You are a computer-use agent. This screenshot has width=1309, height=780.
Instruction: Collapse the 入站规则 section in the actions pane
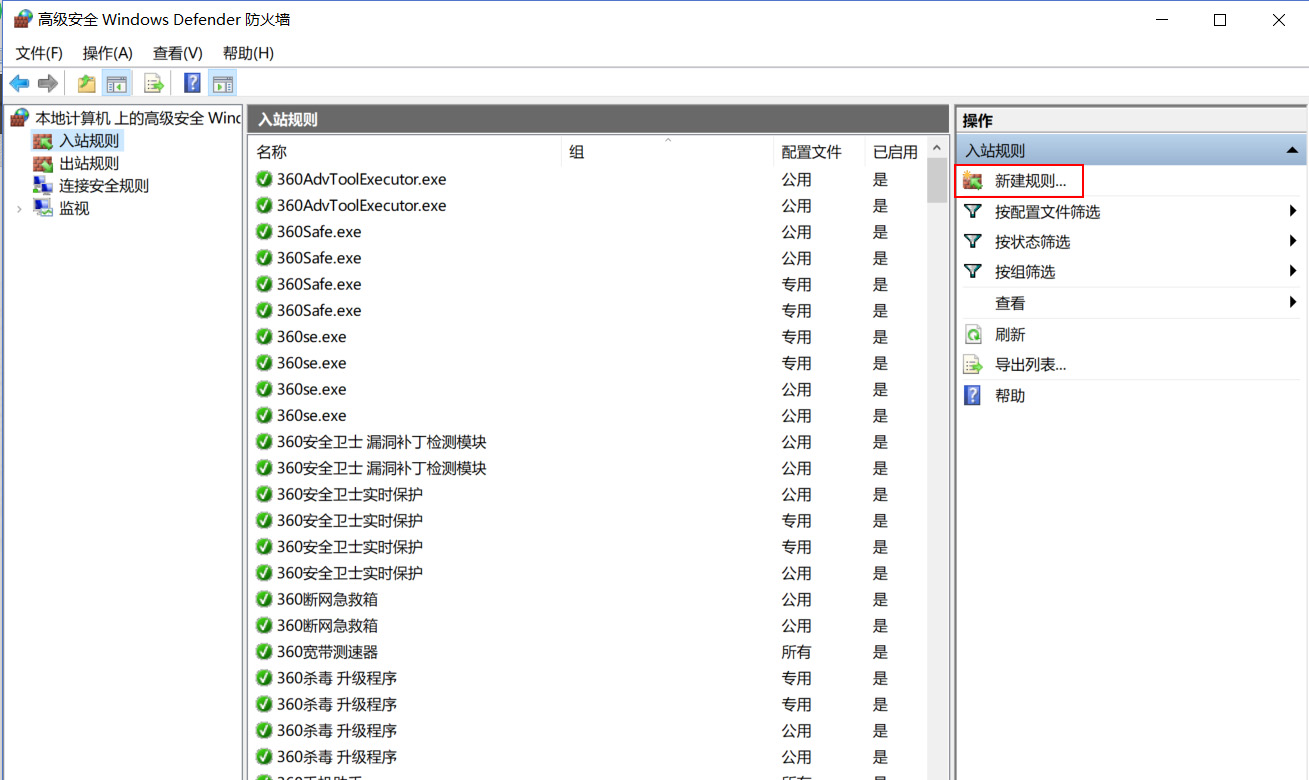[1292, 151]
